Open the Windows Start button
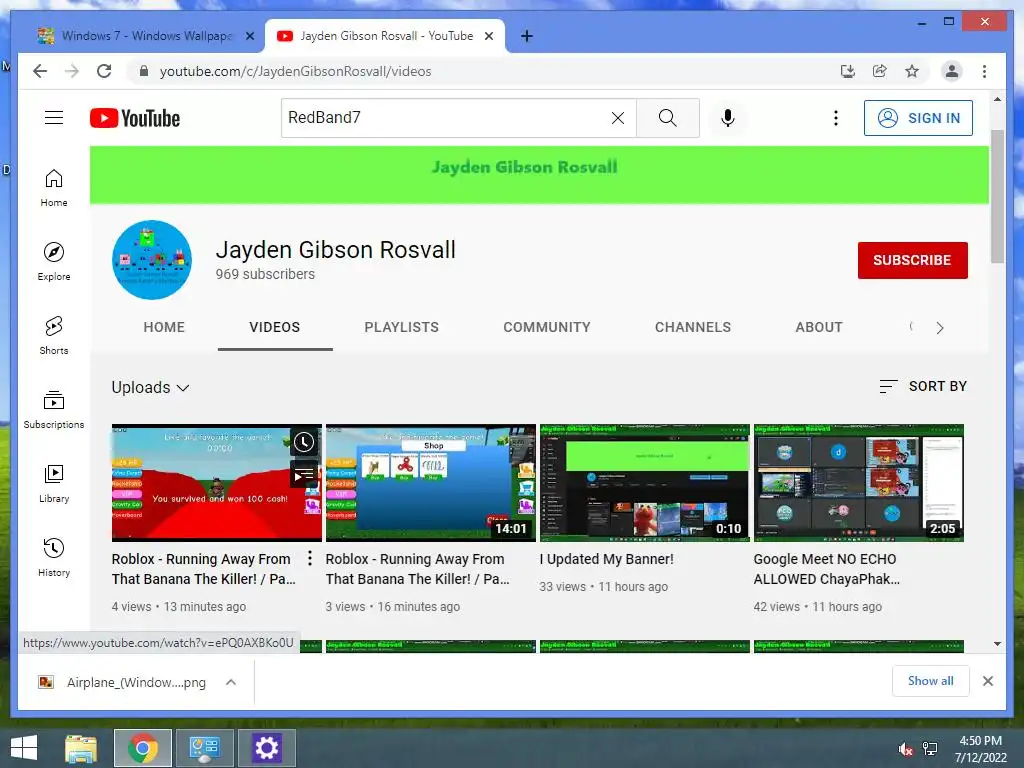 (24, 748)
